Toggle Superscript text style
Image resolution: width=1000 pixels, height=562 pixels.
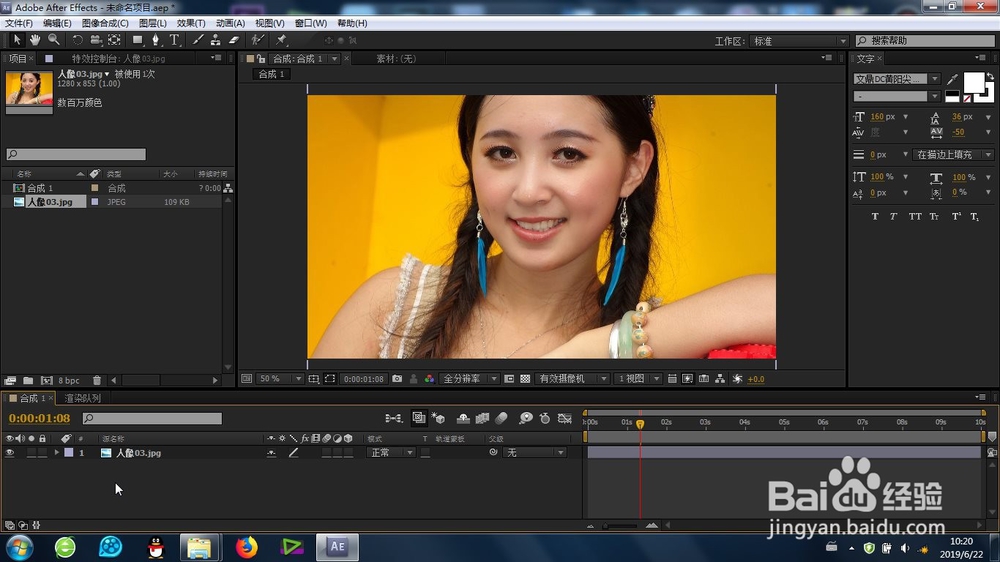(956, 217)
